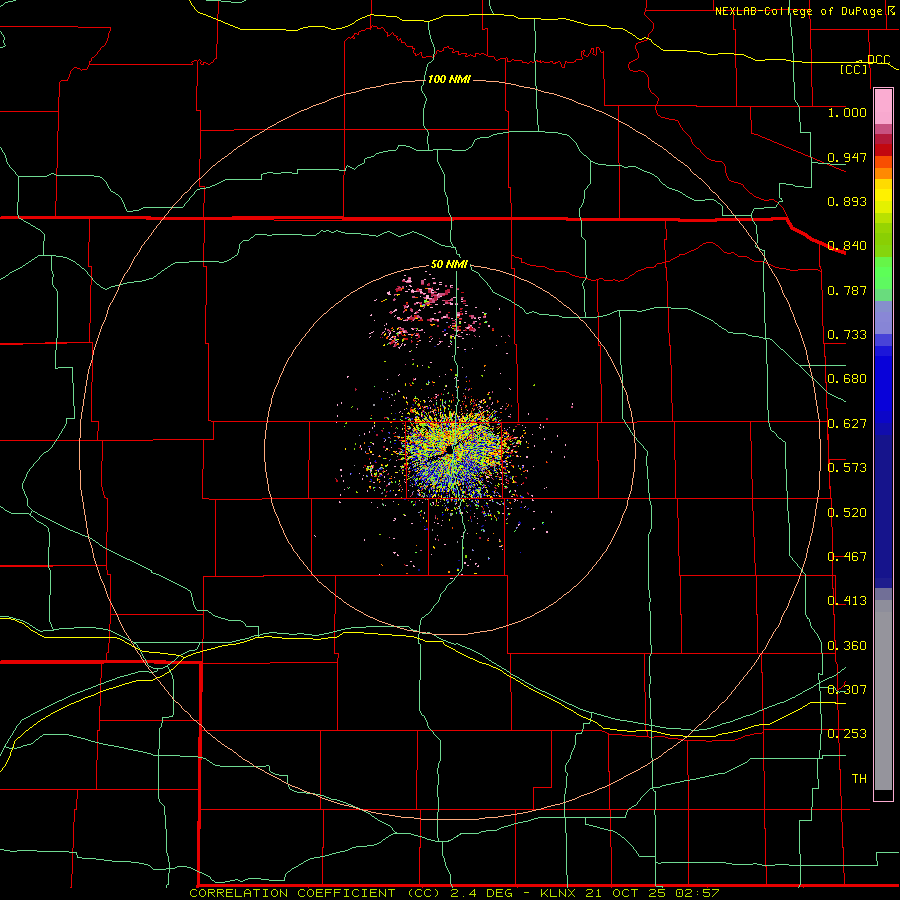Pick the bright green swatch on the color bar
Viewport: 900px width, 900px height.
click(x=883, y=273)
